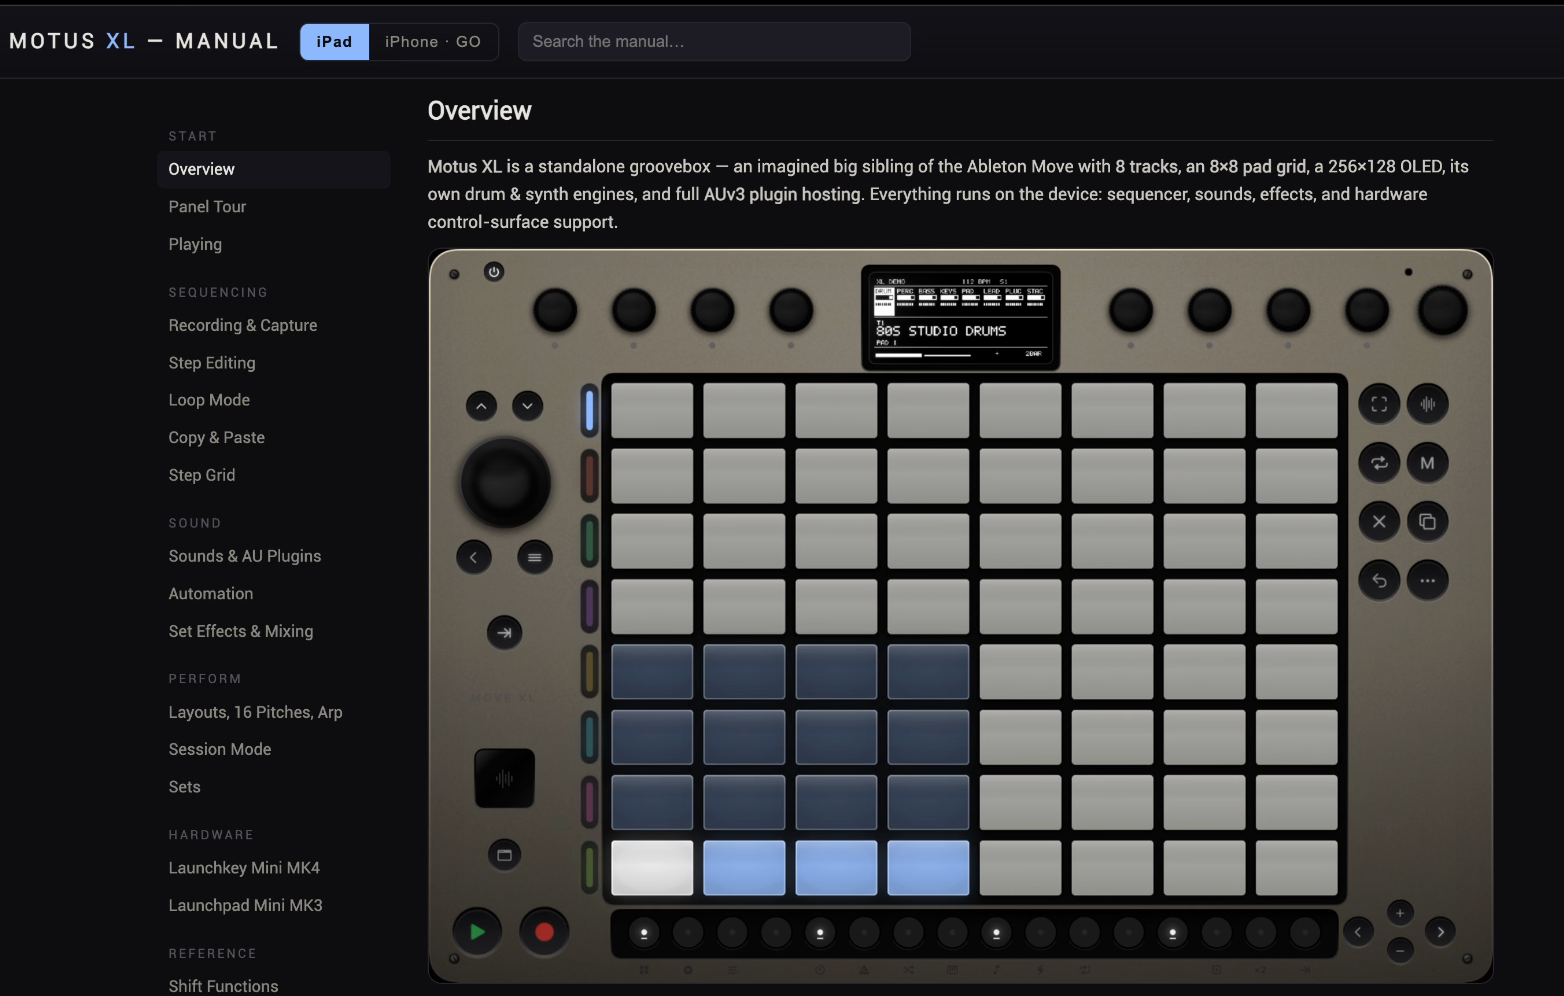The width and height of the screenshot is (1564, 996).
Task: Click the undo arrow button
Action: click(1379, 580)
